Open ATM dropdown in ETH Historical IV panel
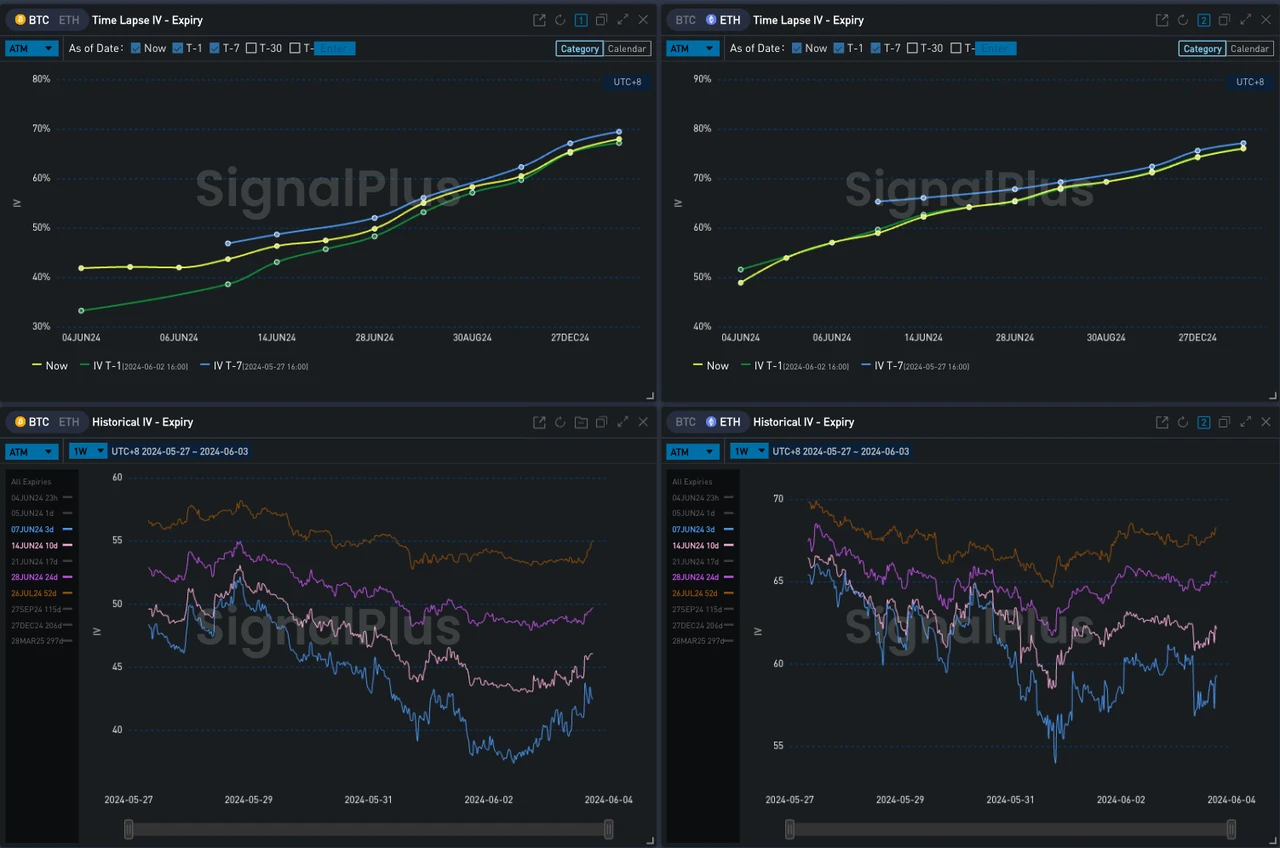Image resolution: width=1280 pixels, height=848 pixels. coord(692,451)
